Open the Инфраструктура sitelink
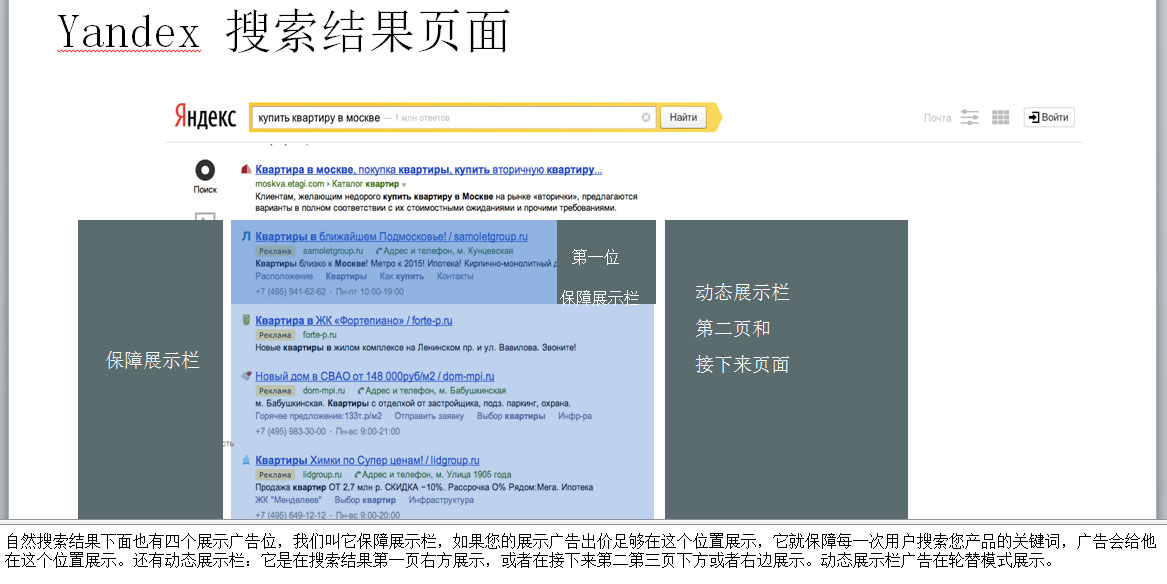Screen dimensions: 1167x584 (441, 500)
